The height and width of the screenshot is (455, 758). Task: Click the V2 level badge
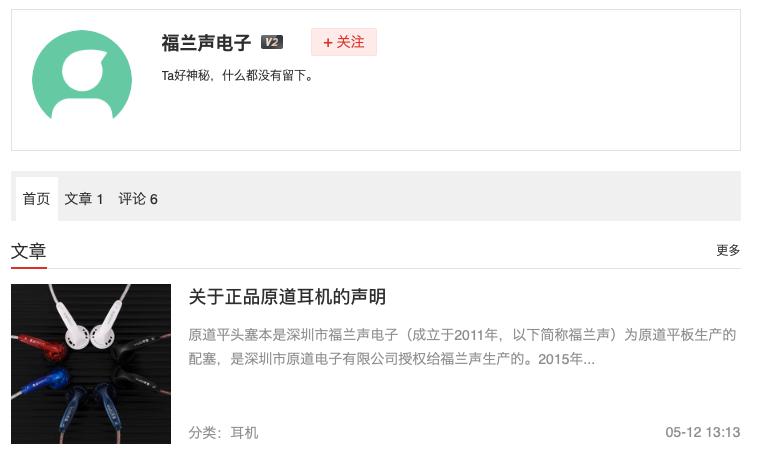272,42
